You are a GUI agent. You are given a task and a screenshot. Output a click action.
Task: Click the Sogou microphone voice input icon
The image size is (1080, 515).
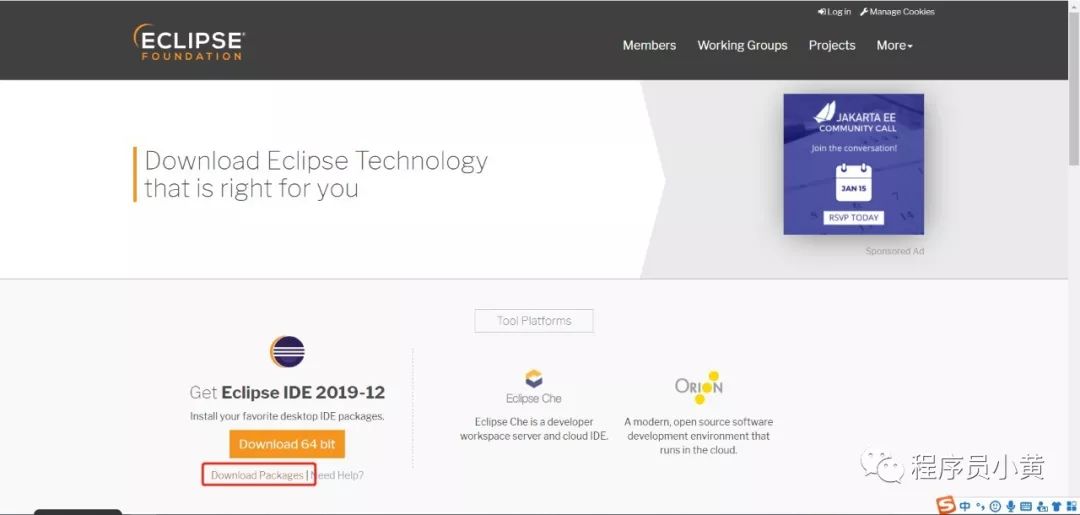coord(1010,506)
